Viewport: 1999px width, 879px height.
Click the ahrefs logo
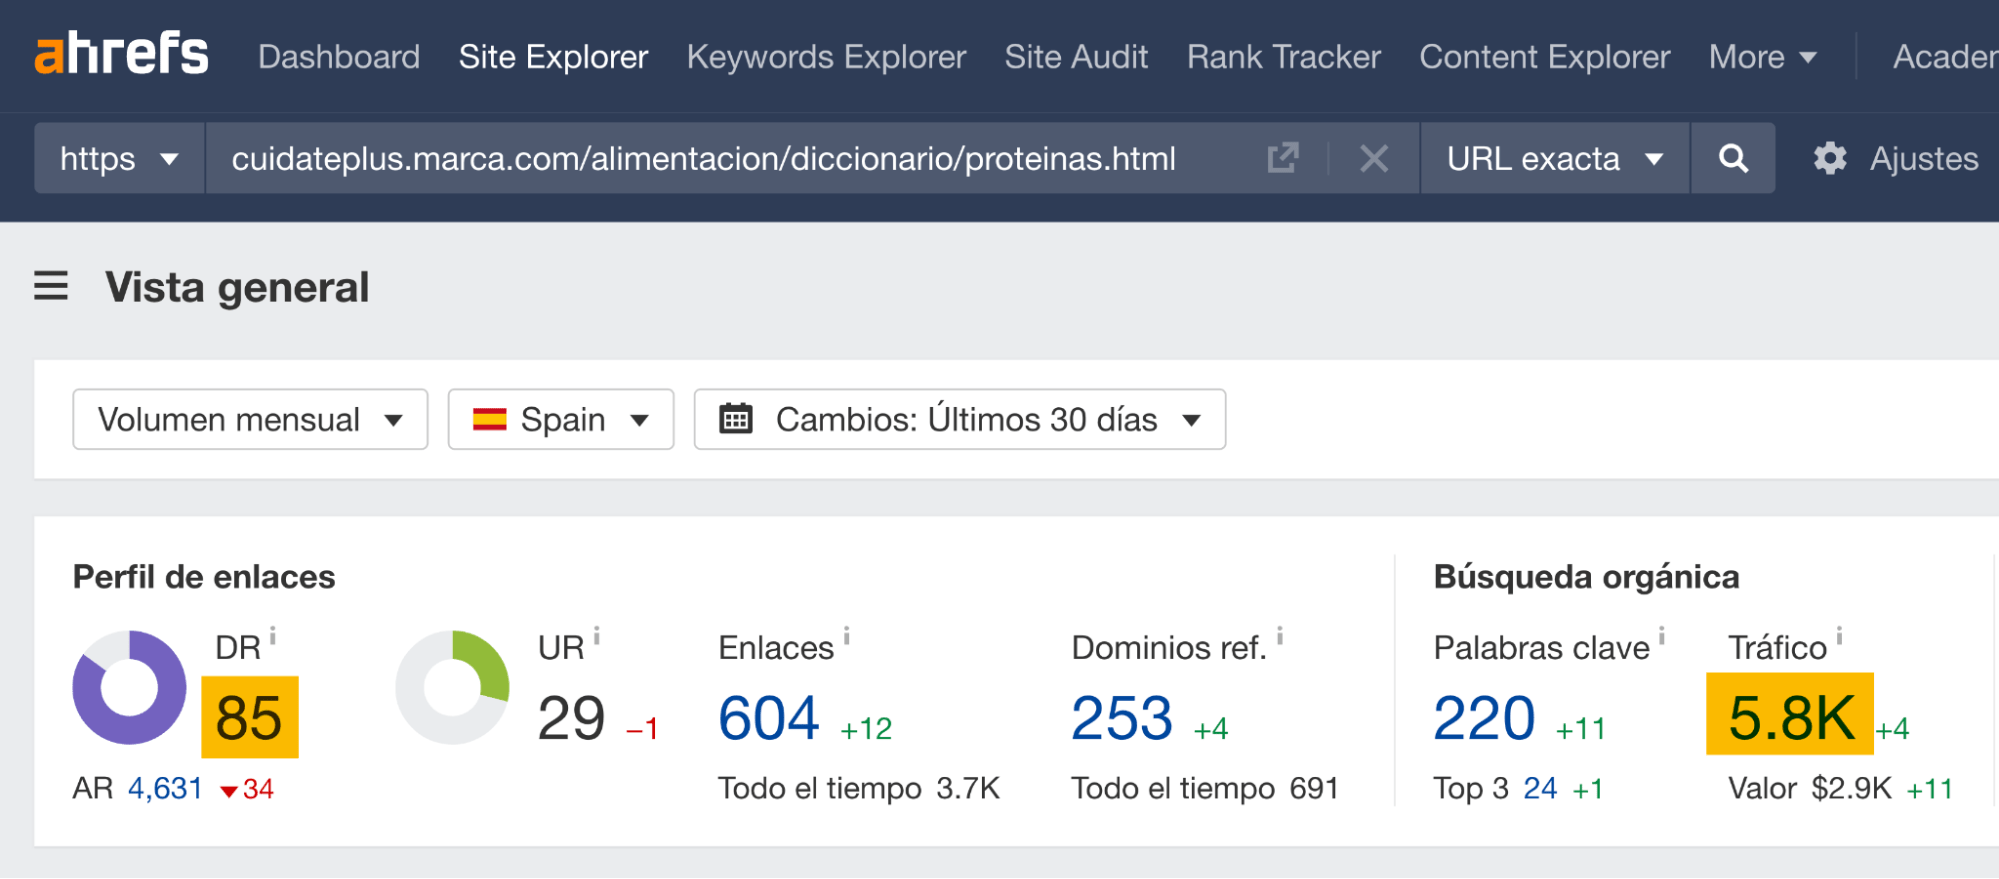(x=121, y=54)
